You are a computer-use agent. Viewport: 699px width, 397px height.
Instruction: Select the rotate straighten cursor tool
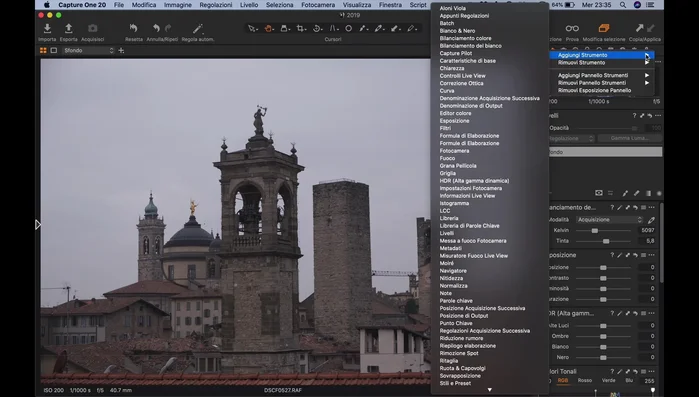pyautogui.click(x=317, y=29)
